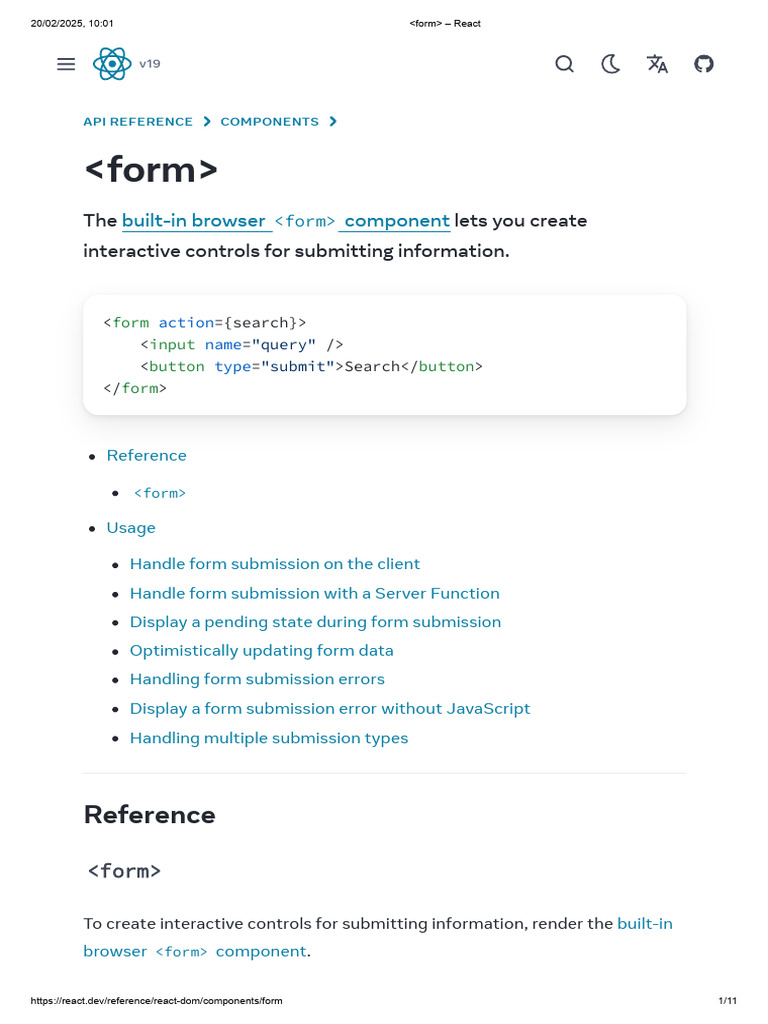Click chevron after Components breadcrumb
Viewport: 768px width, 1024px height.
tap(333, 122)
